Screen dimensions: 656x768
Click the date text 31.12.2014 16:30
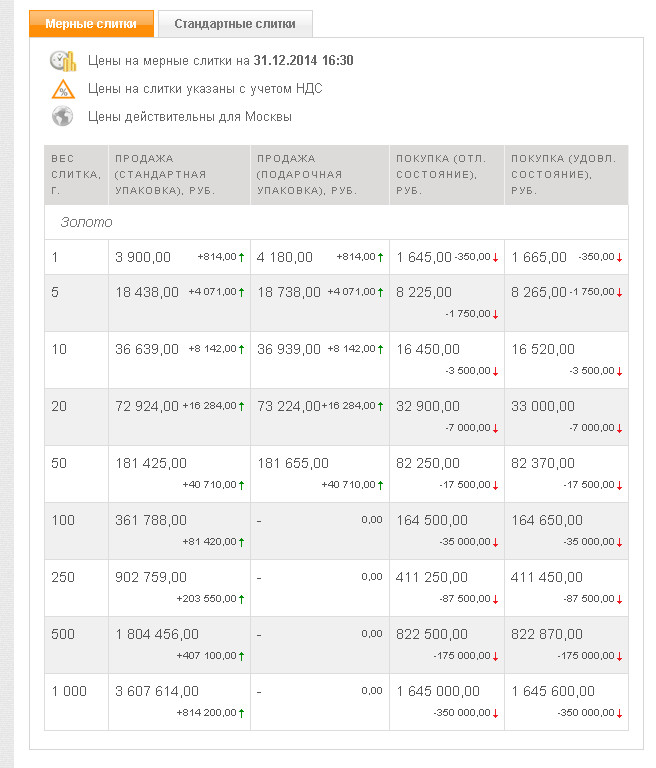point(303,61)
